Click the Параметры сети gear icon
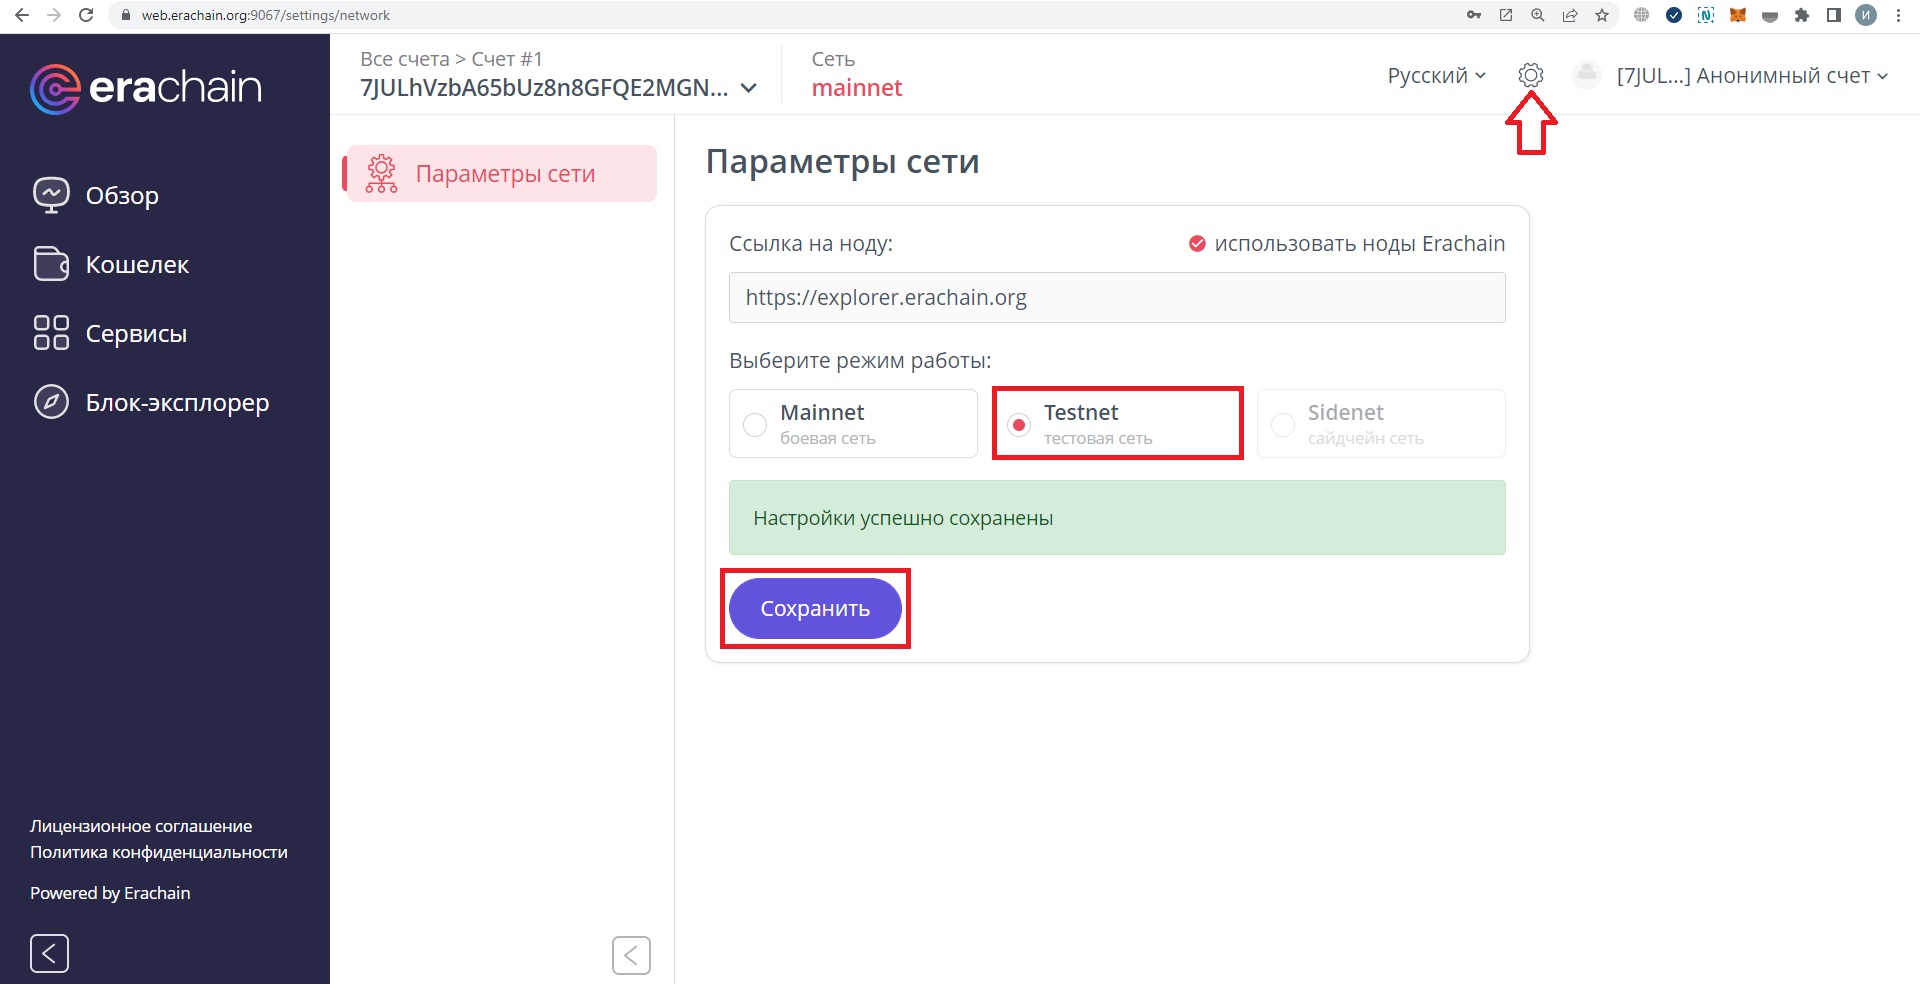Viewport: 1920px width, 984px height. (381, 172)
